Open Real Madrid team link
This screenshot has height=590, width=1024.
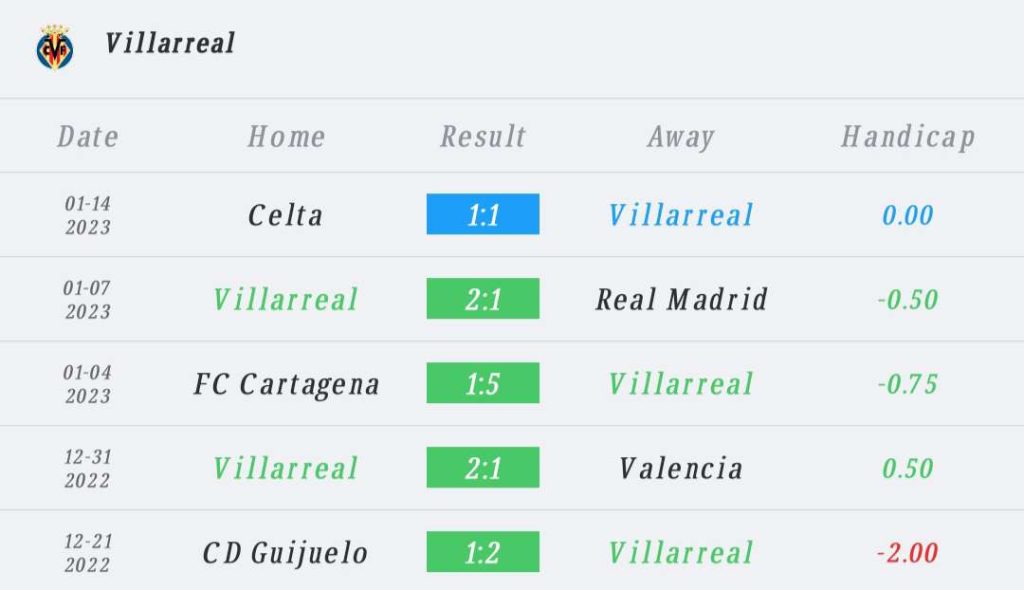pyautogui.click(x=681, y=299)
